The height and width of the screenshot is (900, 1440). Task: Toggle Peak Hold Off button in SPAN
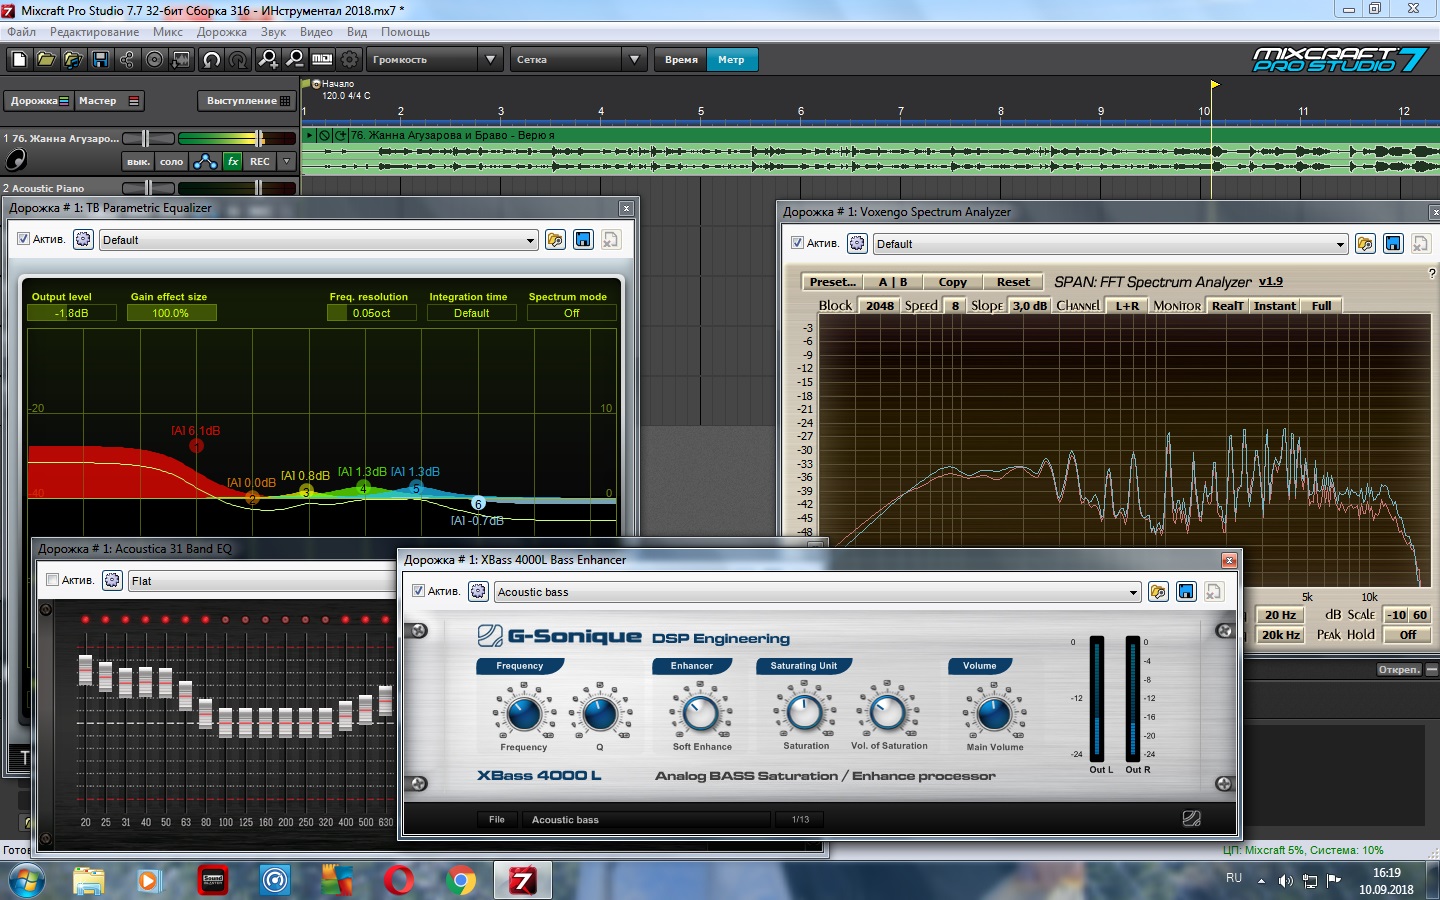1408,635
